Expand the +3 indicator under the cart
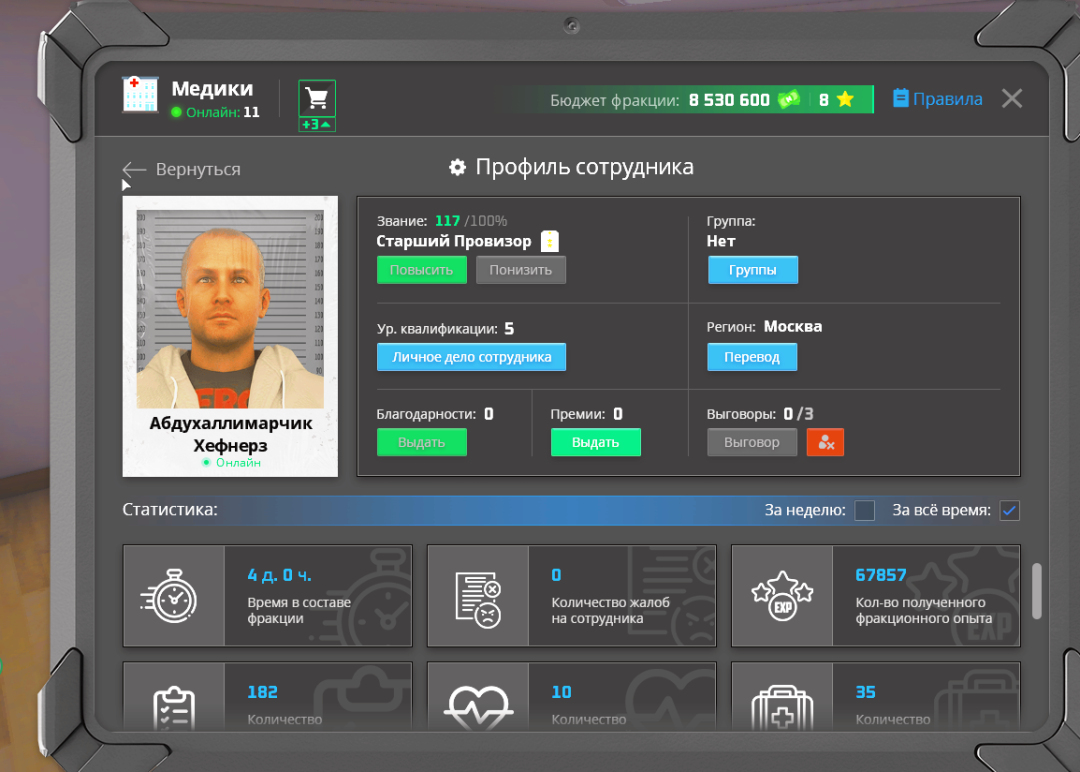This screenshot has width=1080, height=772. 317,125
